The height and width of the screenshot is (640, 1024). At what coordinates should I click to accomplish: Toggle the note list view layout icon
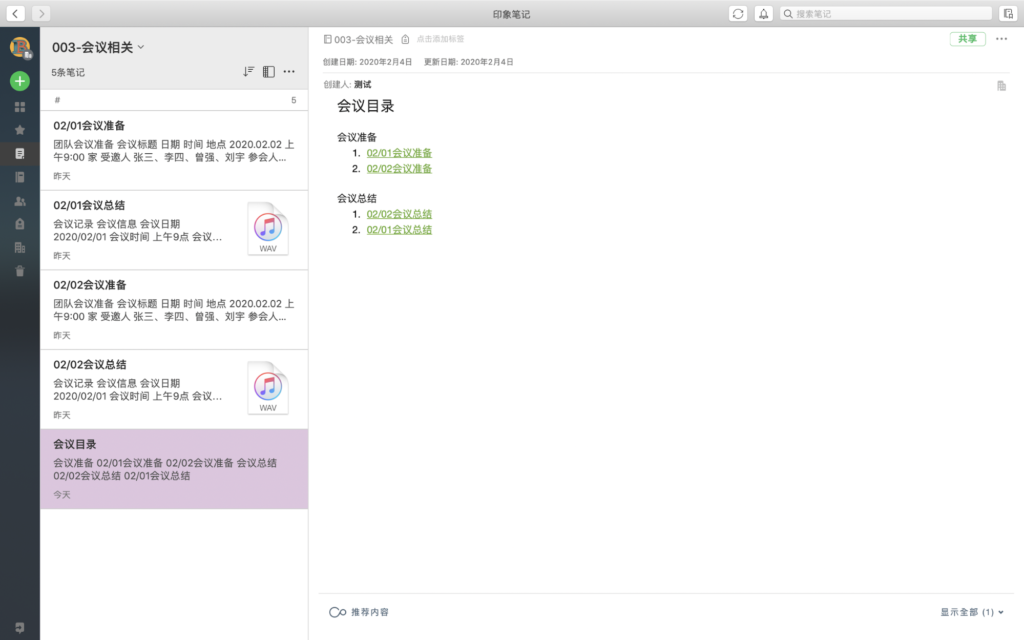(x=268, y=72)
